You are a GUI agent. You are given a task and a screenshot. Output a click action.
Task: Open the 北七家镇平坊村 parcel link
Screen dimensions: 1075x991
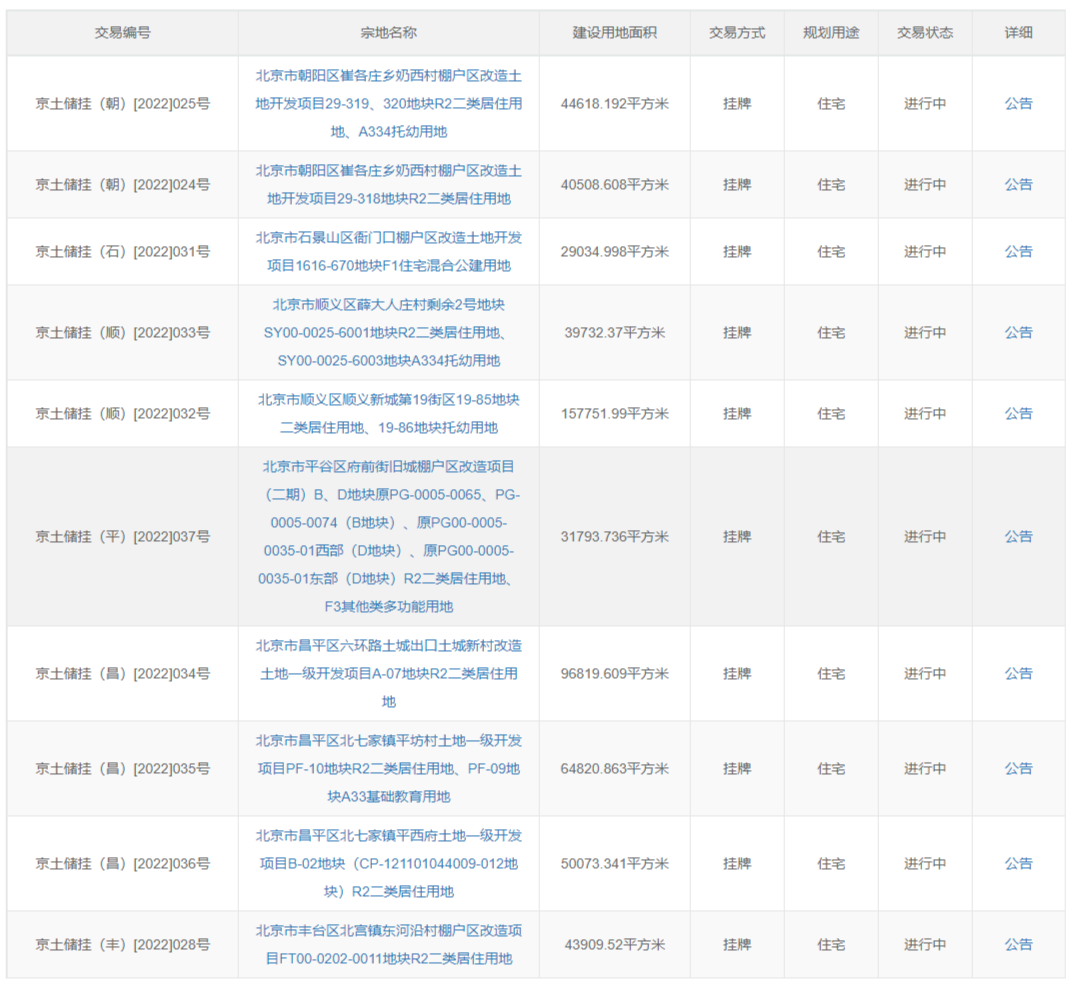coord(388,768)
